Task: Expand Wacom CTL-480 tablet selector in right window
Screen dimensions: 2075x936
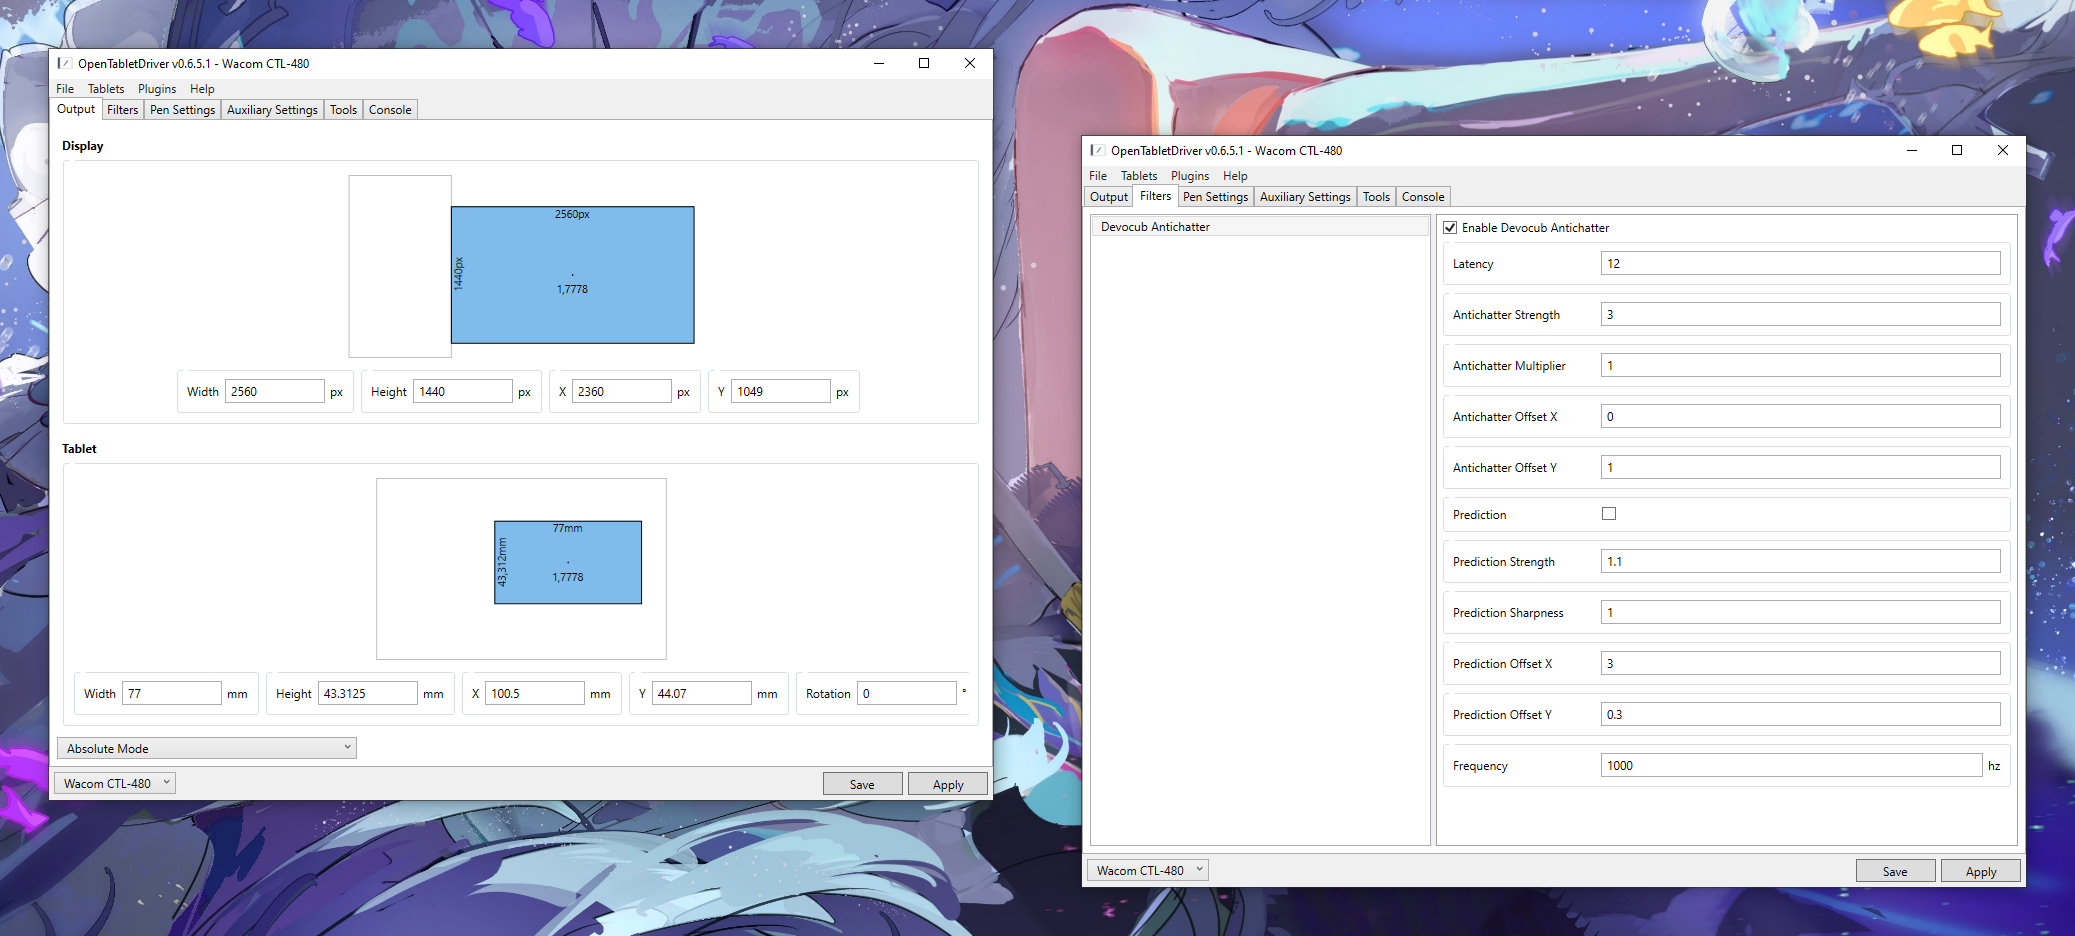Action: click(x=1148, y=870)
